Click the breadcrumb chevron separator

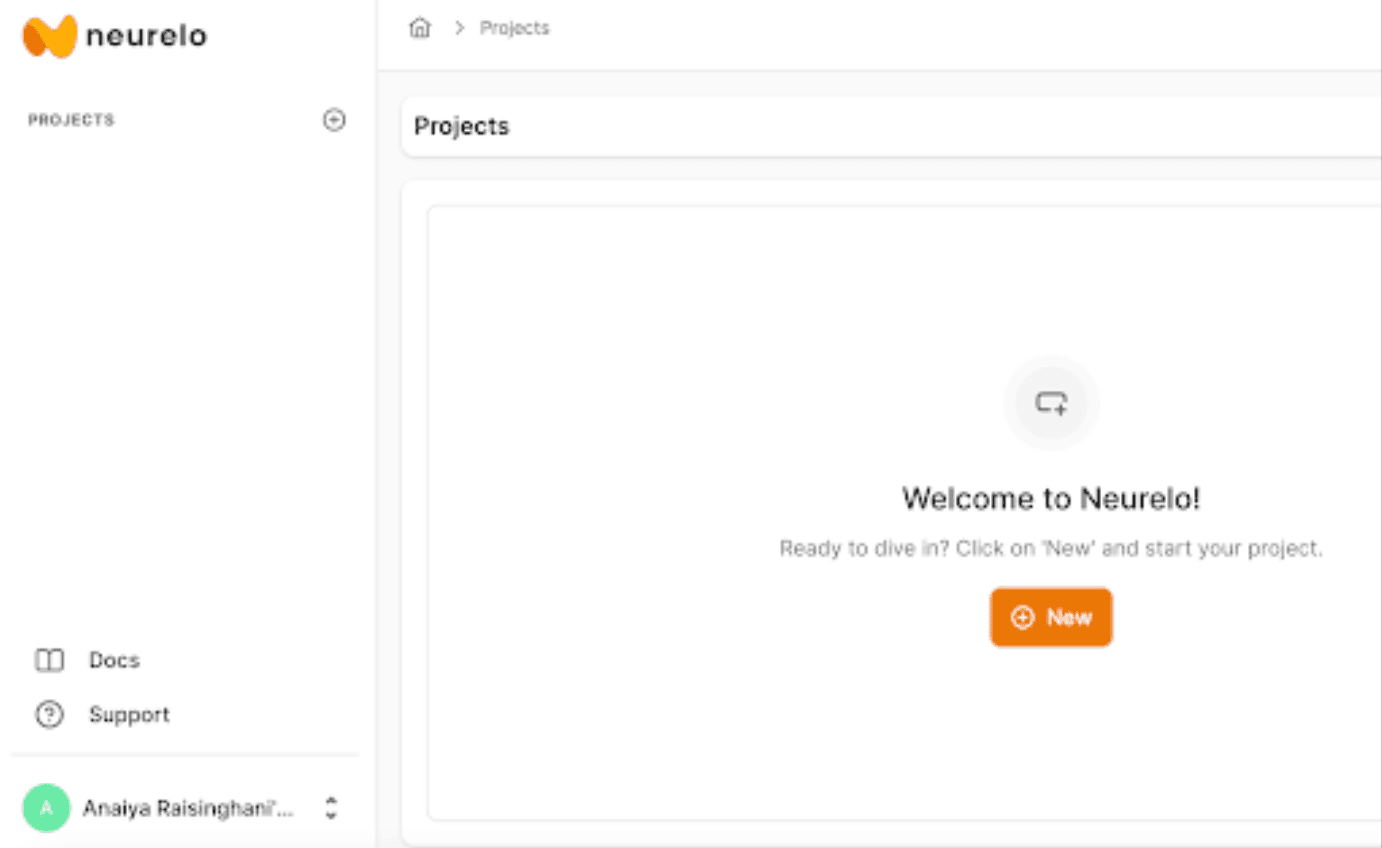pos(460,28)
